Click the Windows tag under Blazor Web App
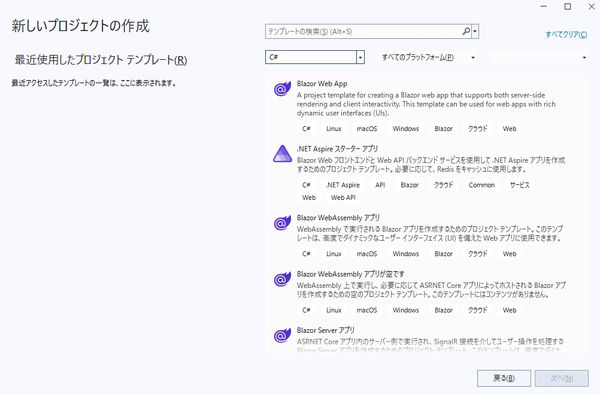Viewport: 600px width, 395px height. [x=406, y=129]
